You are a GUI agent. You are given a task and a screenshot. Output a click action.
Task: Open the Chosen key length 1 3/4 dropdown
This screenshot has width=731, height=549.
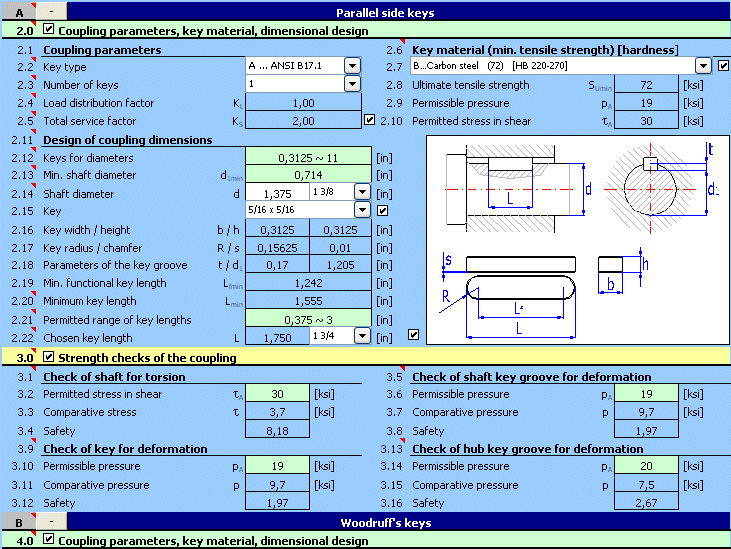coord(362,337)
